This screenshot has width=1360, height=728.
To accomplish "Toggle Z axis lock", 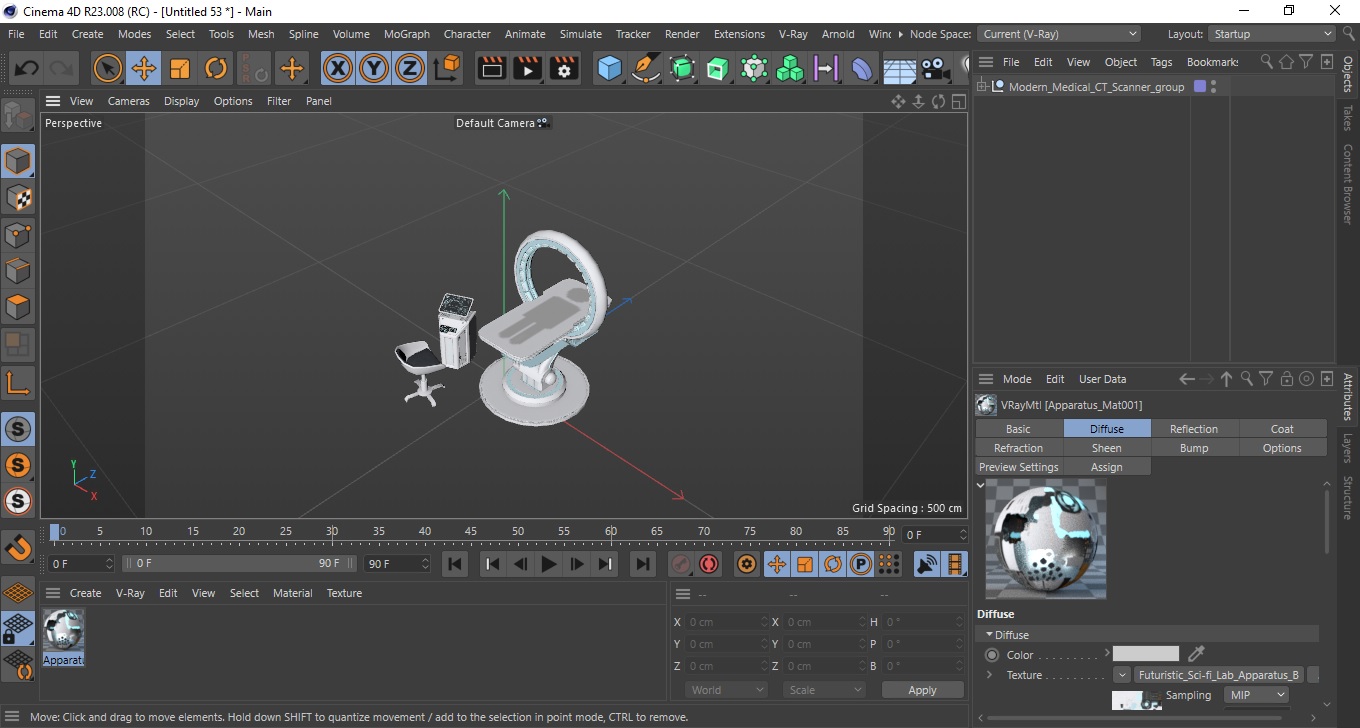I will pyautogui.click(x=410, y=68).
